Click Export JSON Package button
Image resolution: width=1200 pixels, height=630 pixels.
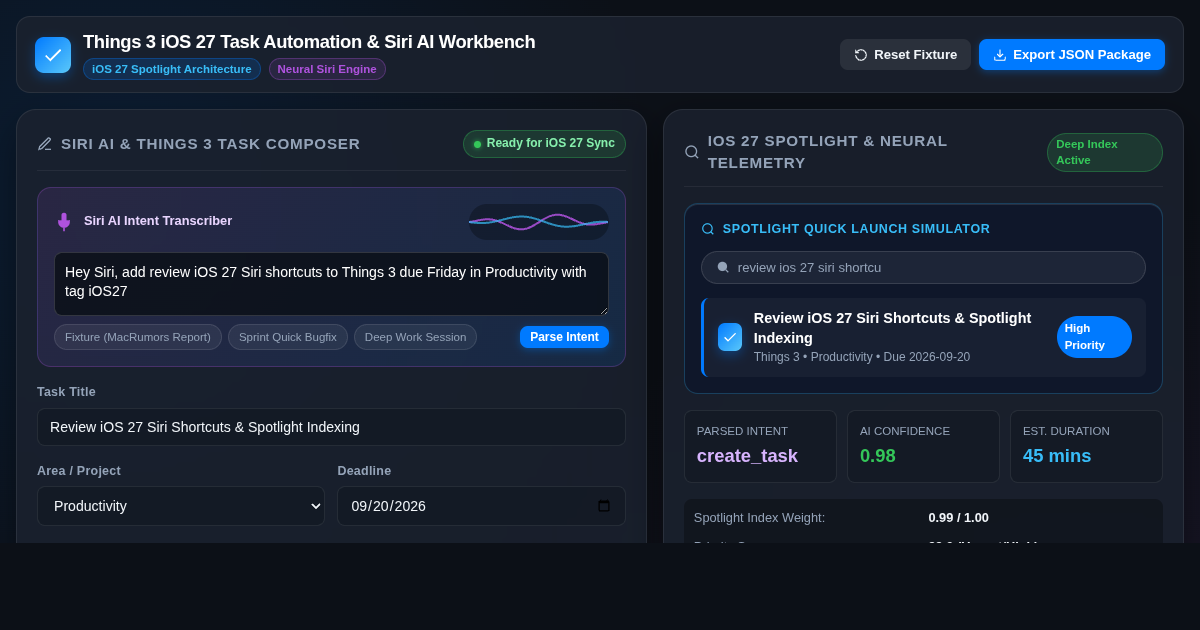tap(1072, 55)
